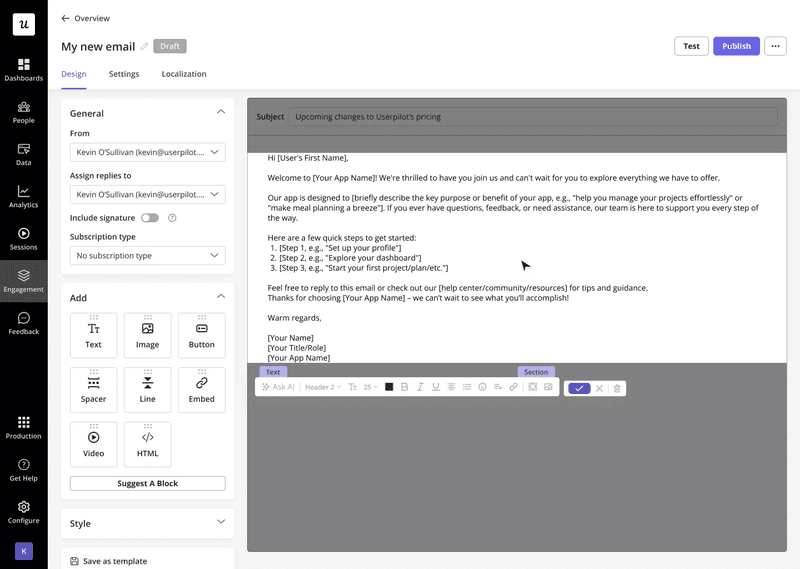
Task: Click the insert link icon in toolbar
Action: [x=513, y=387]
